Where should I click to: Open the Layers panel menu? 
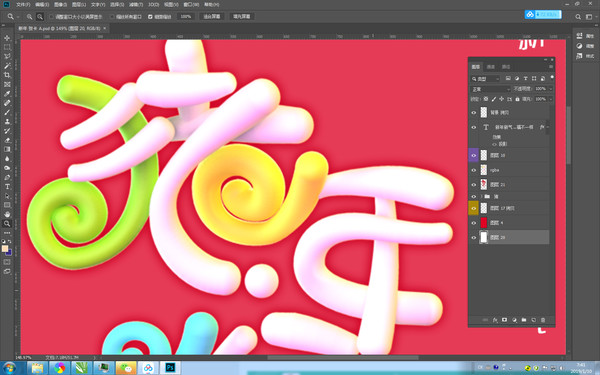click(551, 67)
